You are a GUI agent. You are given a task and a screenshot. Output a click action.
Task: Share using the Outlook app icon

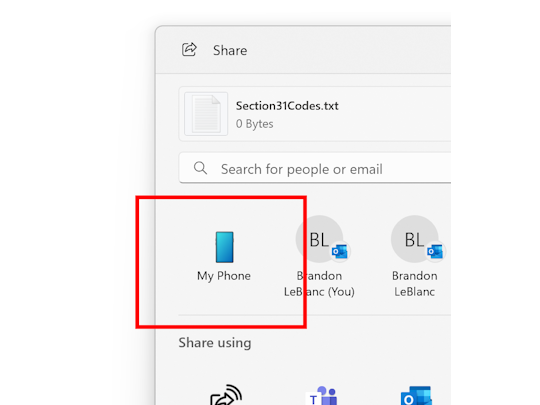click(416, 396)
